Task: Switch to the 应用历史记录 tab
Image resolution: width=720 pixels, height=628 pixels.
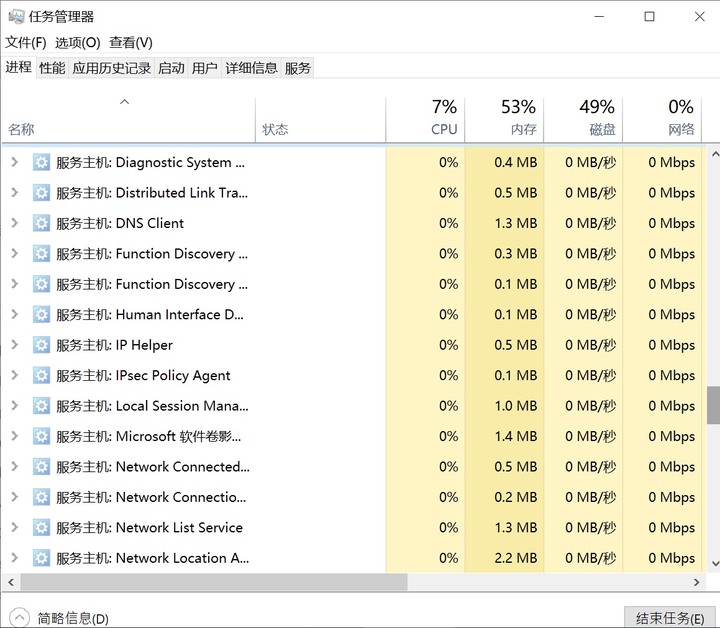Action: [112, 68]
